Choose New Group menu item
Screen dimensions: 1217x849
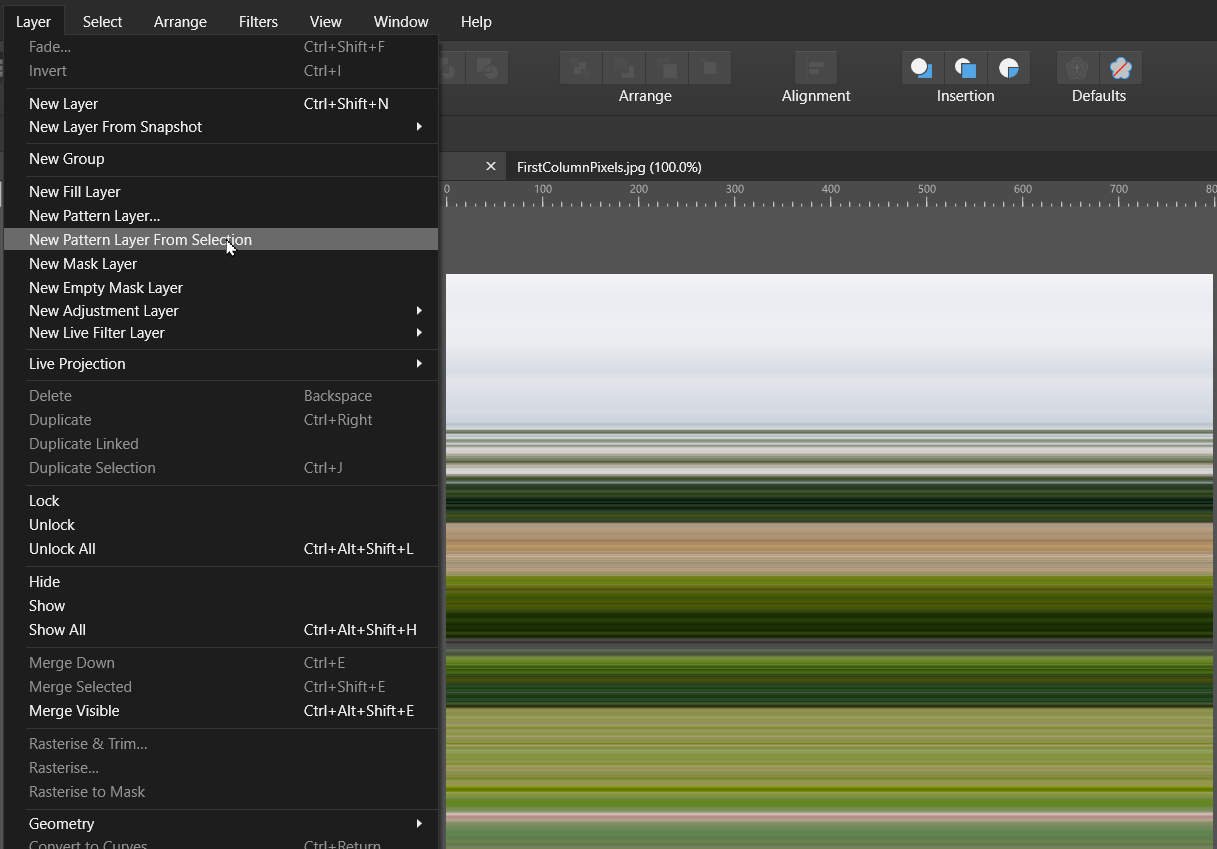tap(221, 159)
